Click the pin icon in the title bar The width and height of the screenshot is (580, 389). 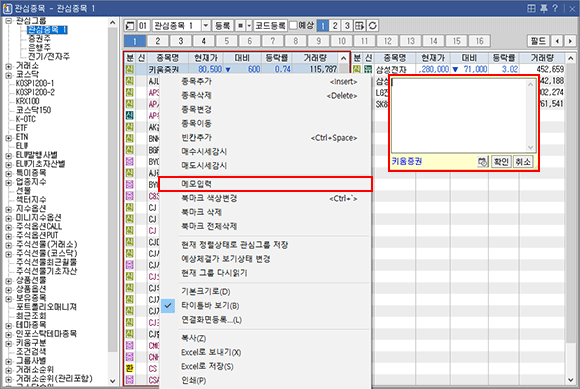click(544, 8)
